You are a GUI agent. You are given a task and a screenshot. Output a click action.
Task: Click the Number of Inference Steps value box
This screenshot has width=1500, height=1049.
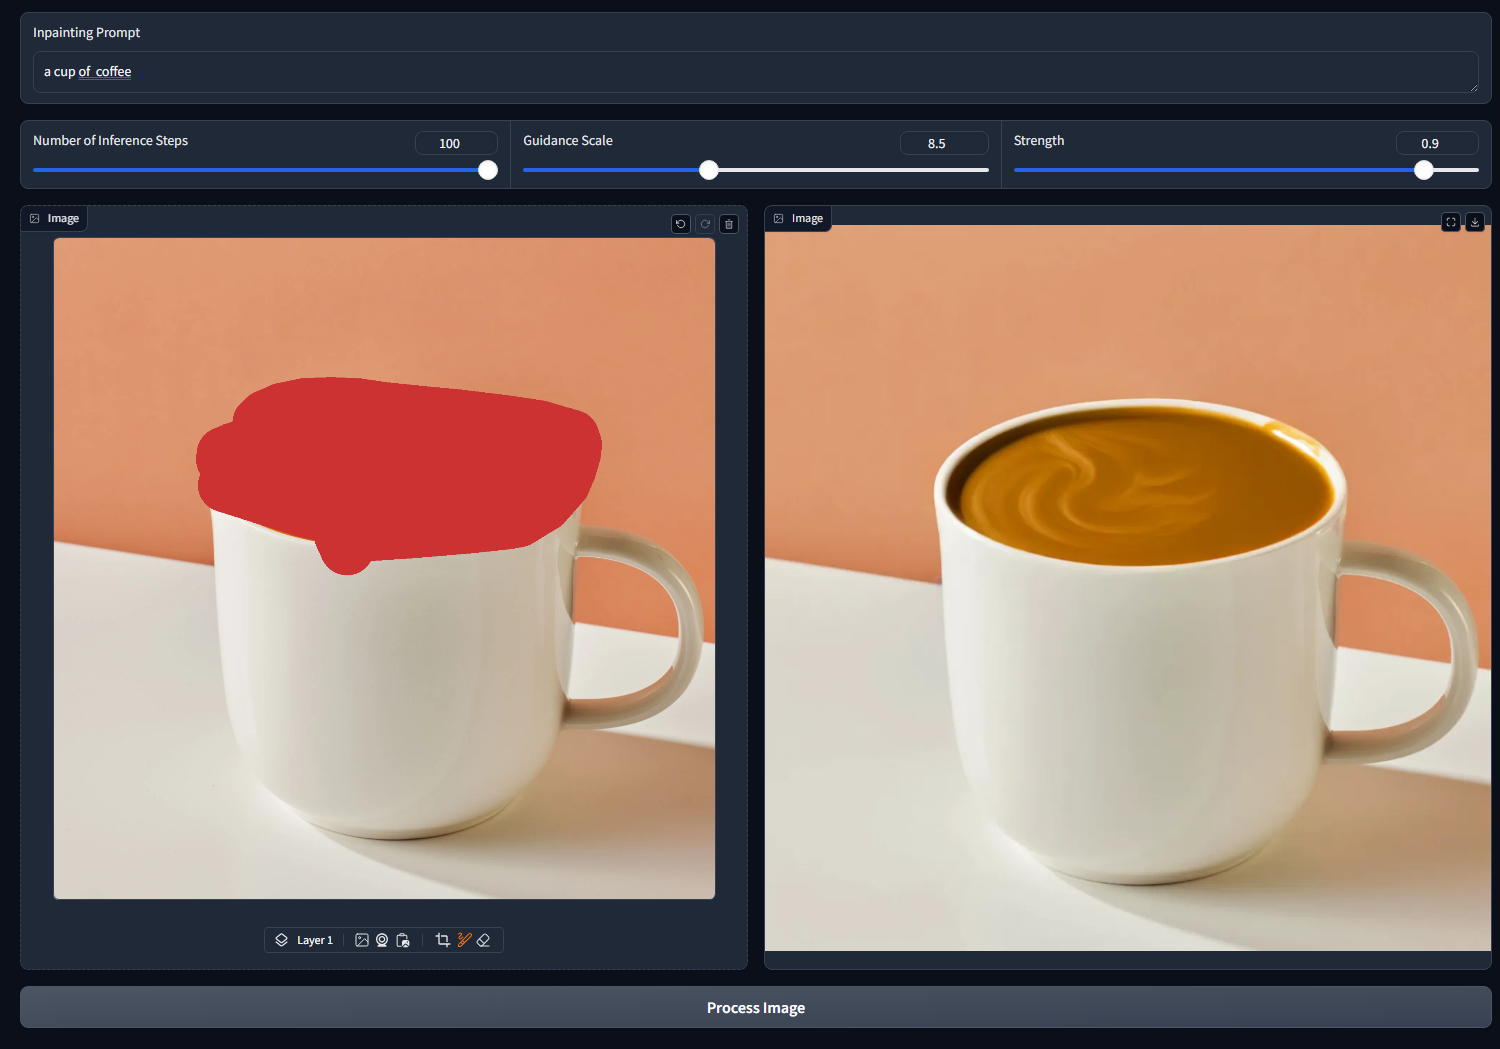pos(456,143)
